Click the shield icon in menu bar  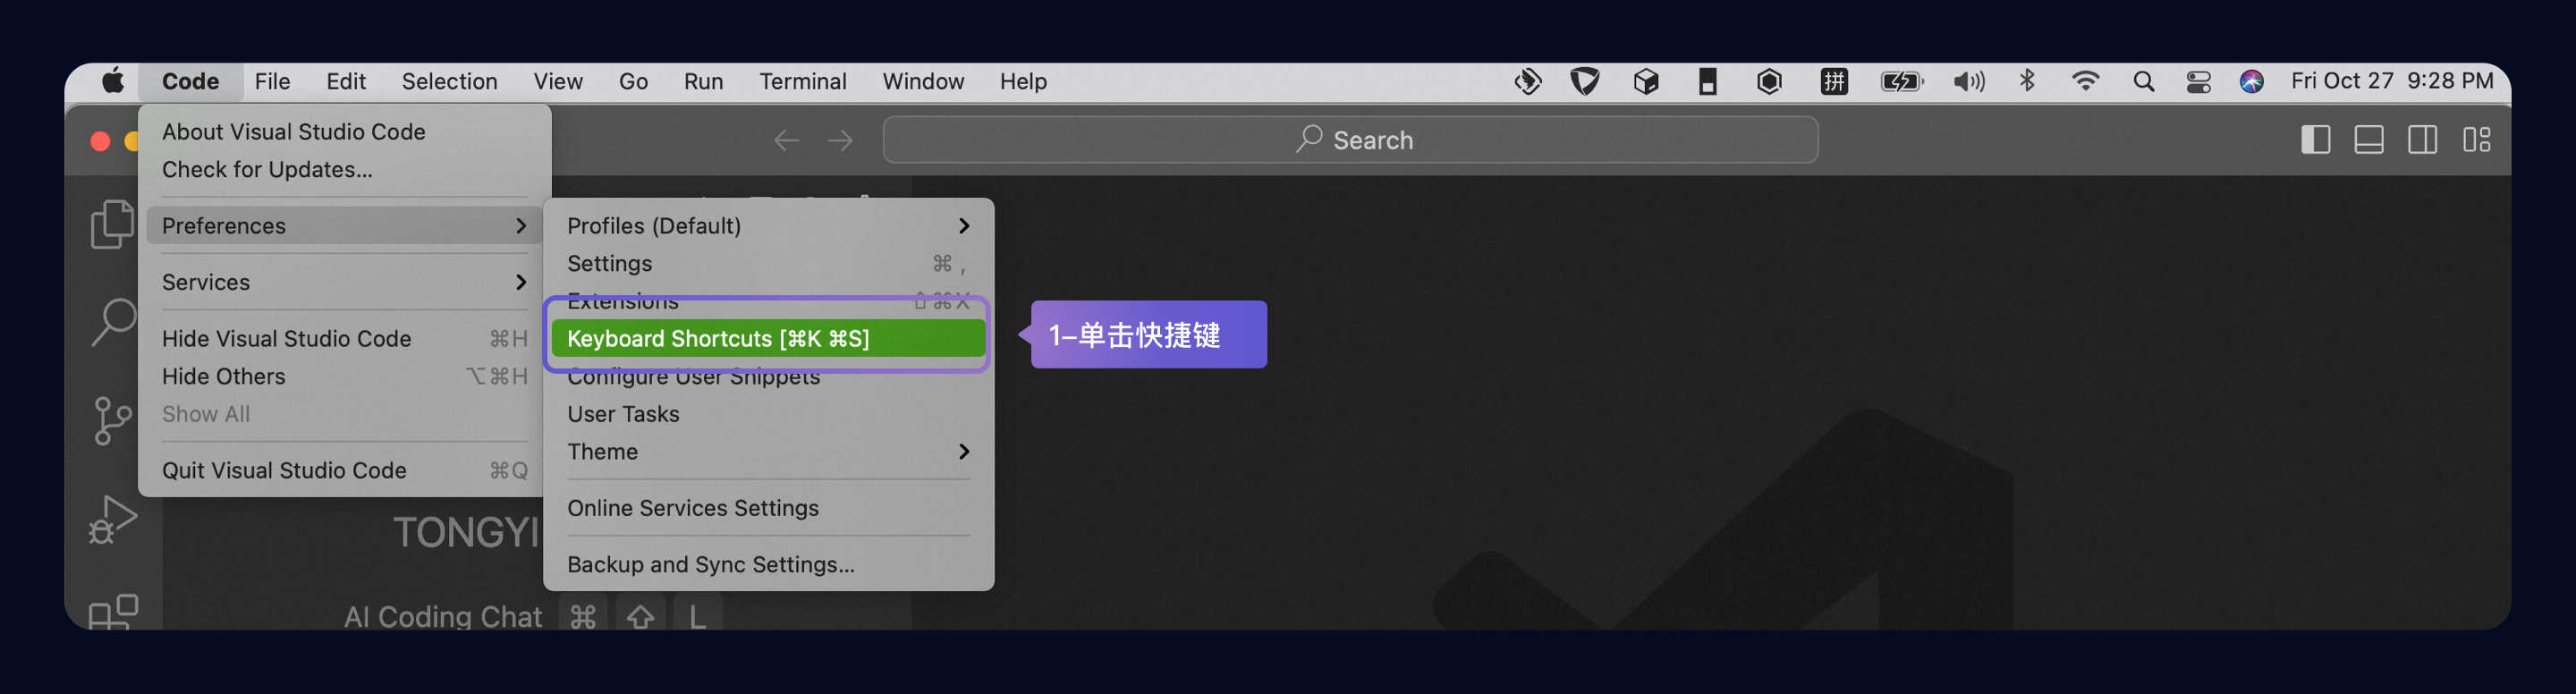point(1585,82)
